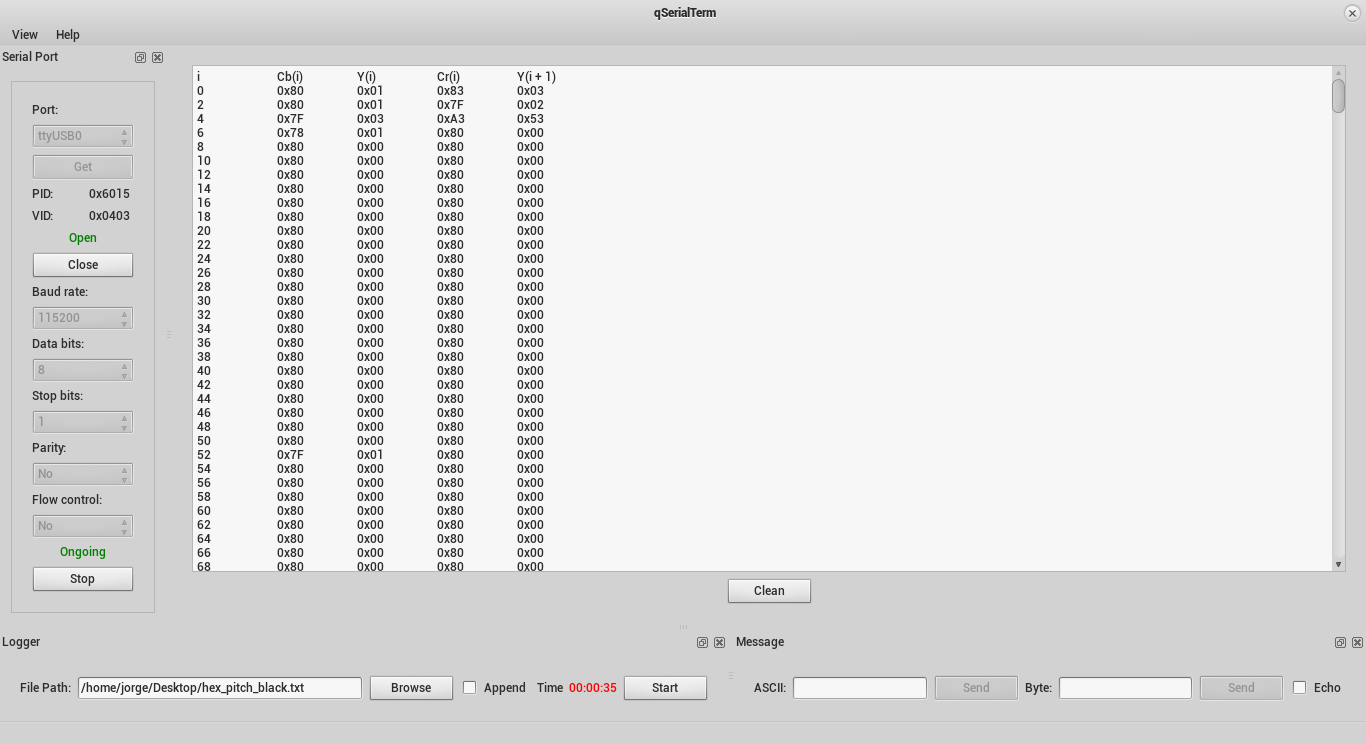1366x743 pixels.
Task: Close the serial port connection
Action: [82, 264]
